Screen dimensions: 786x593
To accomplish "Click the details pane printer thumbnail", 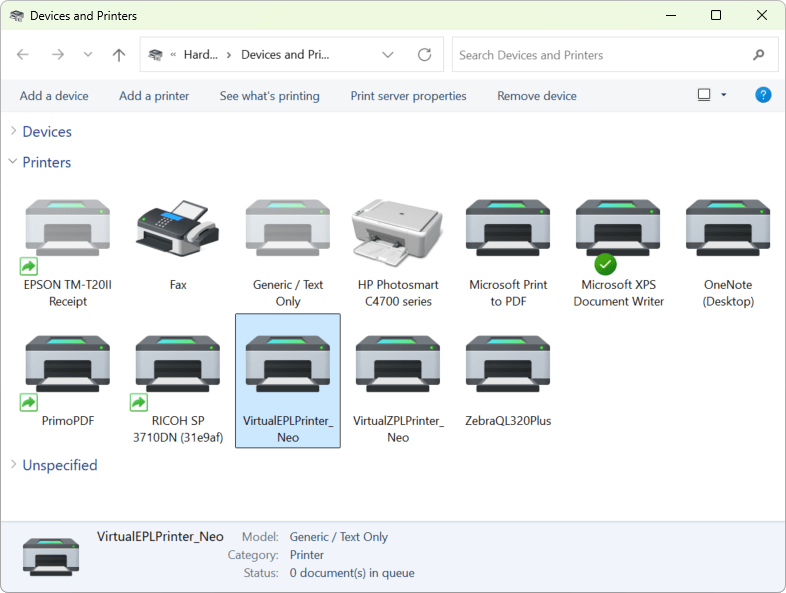I will pyautogui.click(x=51, y=556).
